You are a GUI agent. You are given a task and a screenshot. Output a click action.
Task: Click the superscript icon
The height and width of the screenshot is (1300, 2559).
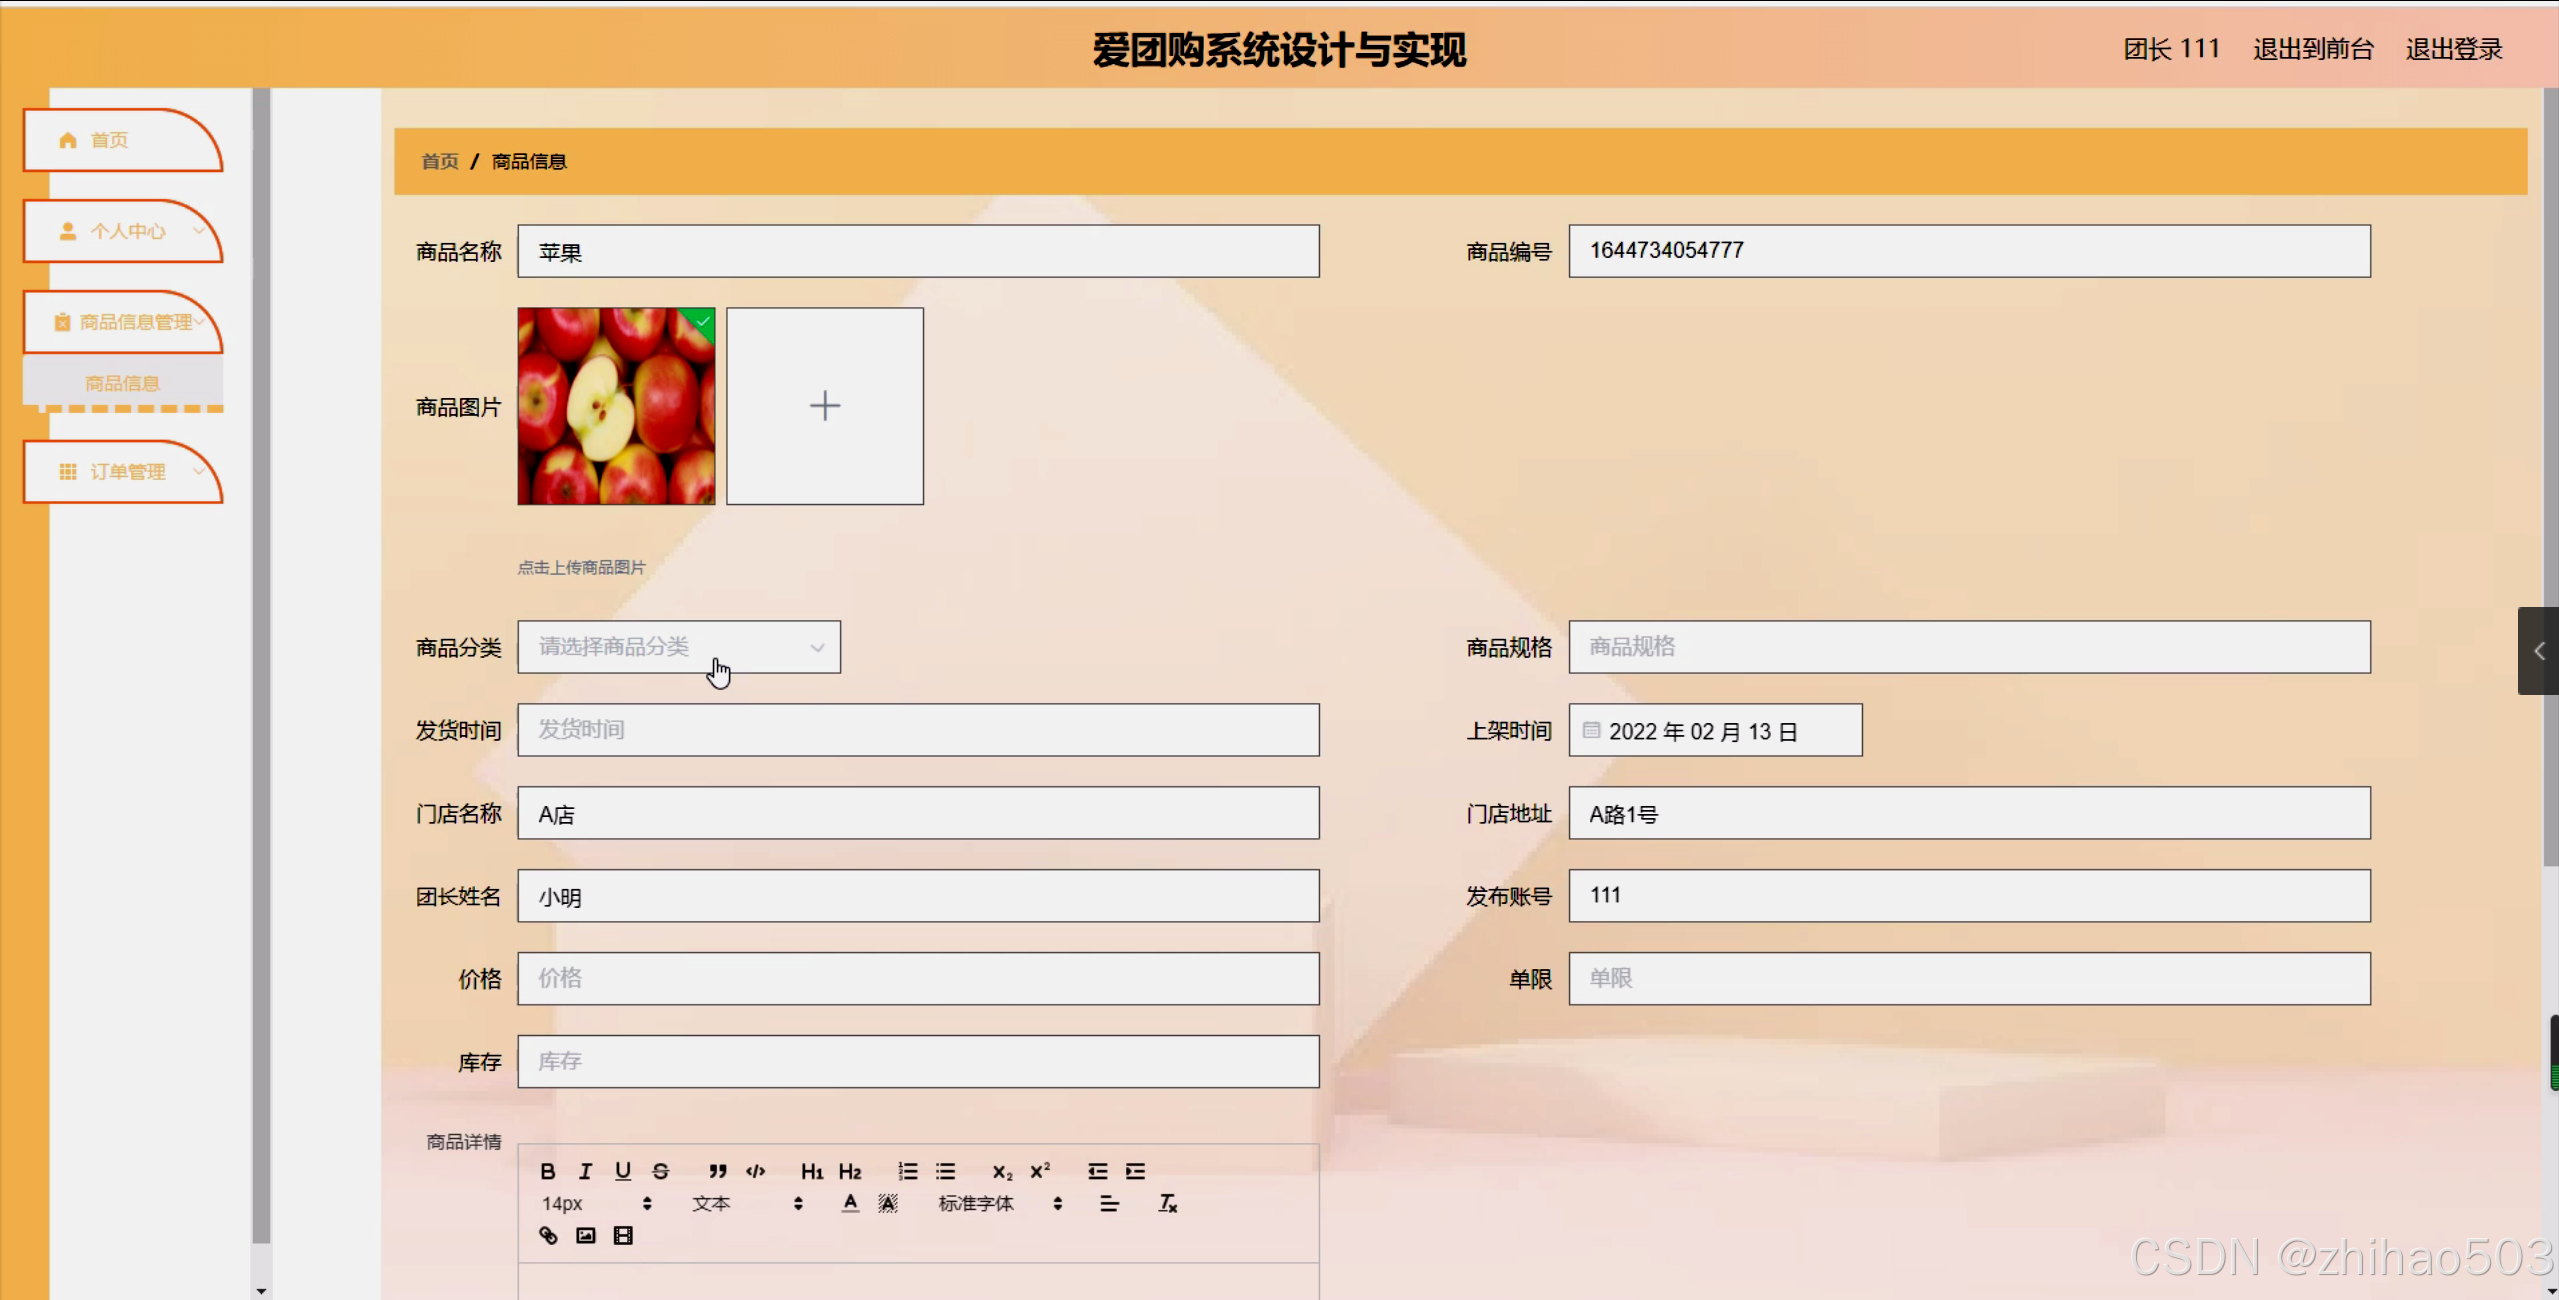pyautogui.click(x=1040, y=1170)
